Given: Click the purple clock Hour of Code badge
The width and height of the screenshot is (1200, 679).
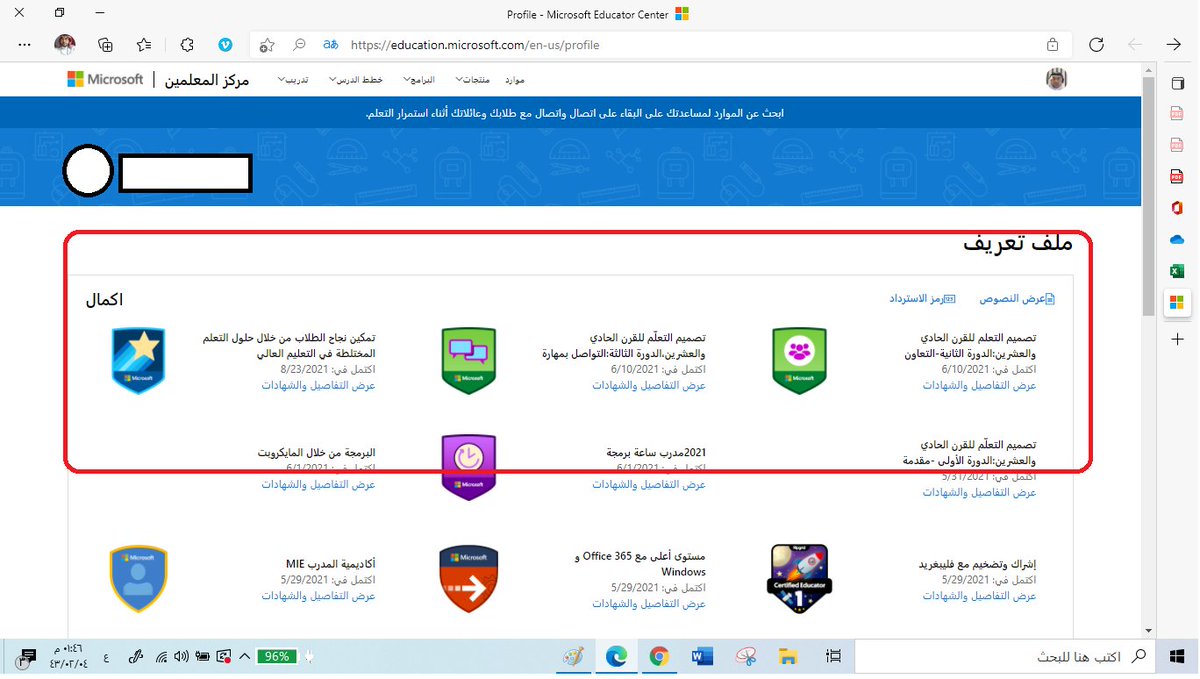Looking at the screenshot, I should [x=469, y=468].
